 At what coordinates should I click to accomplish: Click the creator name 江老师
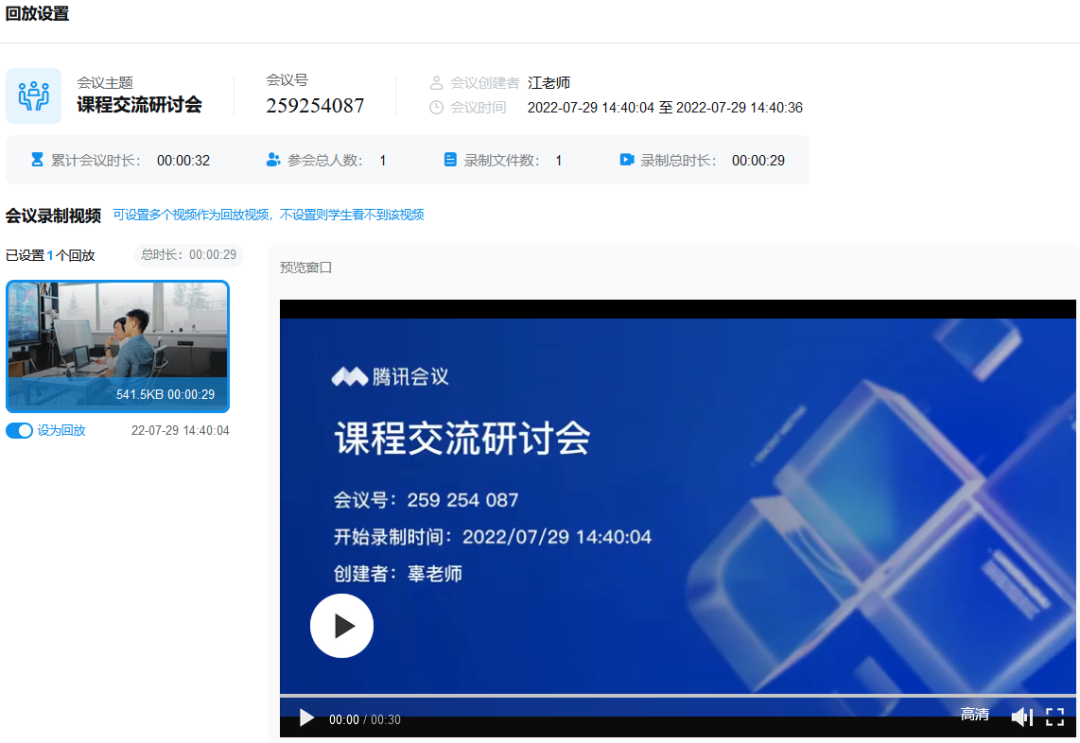548,82
